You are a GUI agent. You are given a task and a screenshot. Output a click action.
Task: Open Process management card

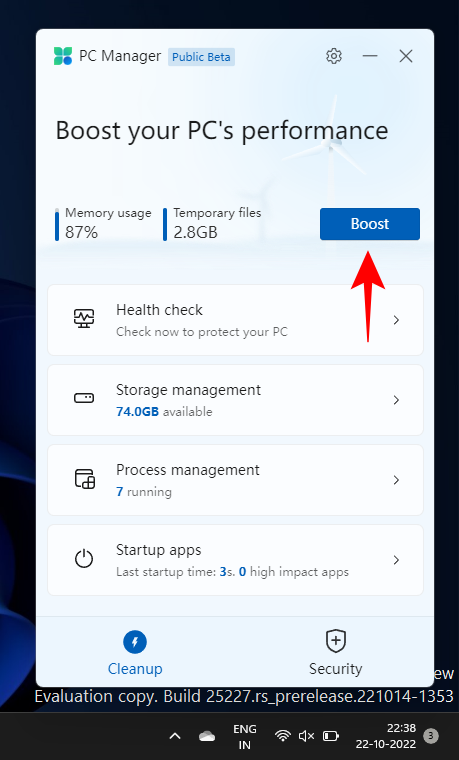point(235,480)
